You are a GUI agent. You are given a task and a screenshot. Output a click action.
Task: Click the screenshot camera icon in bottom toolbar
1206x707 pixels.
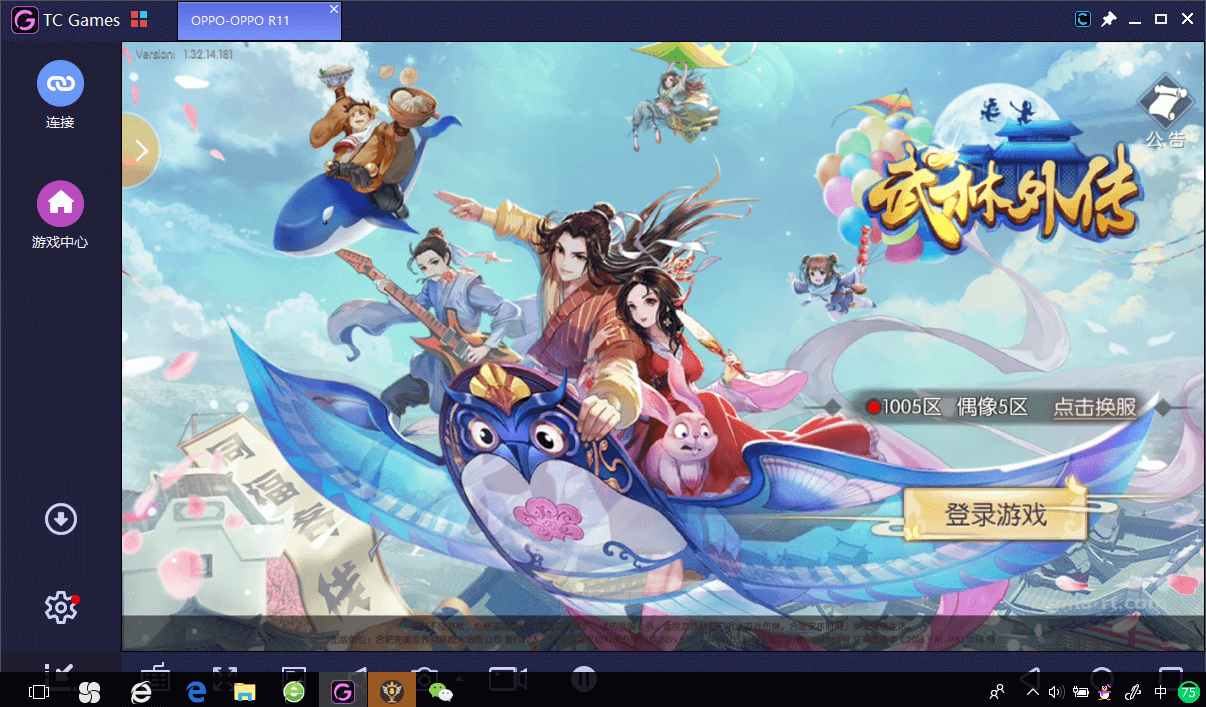tap(426, 679)
